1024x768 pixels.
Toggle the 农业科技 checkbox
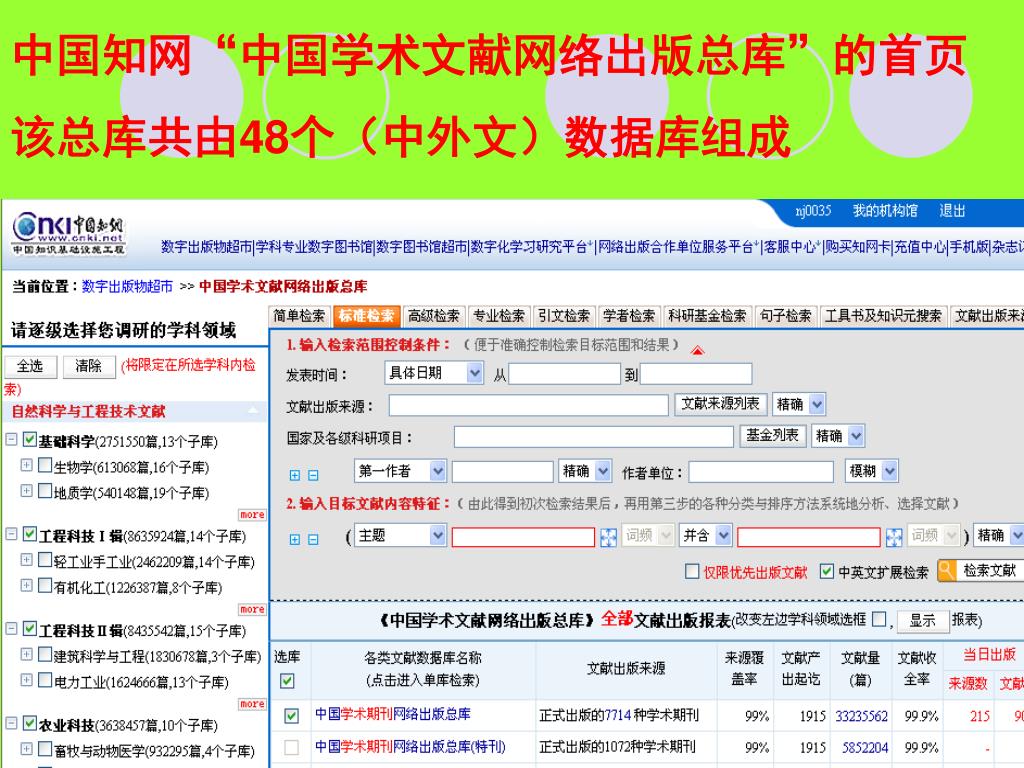point(29,724)
